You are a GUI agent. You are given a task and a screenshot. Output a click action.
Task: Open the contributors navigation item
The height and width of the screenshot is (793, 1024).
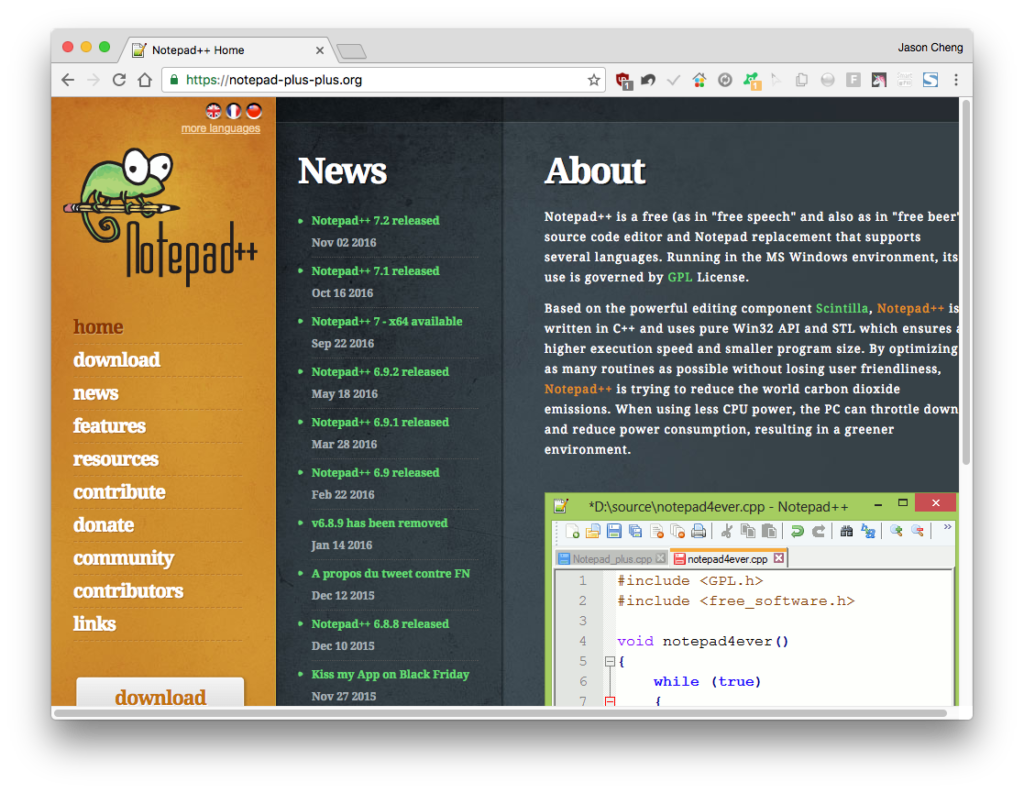[x=128, y=591]
